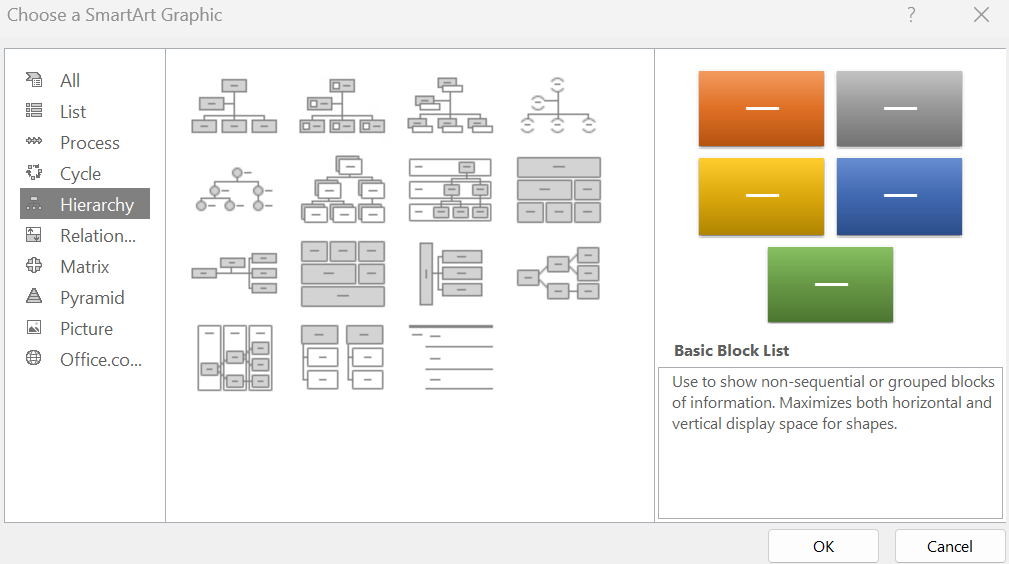Choose the Circle Picture Hierarchy layout

[x=234, y=190]
